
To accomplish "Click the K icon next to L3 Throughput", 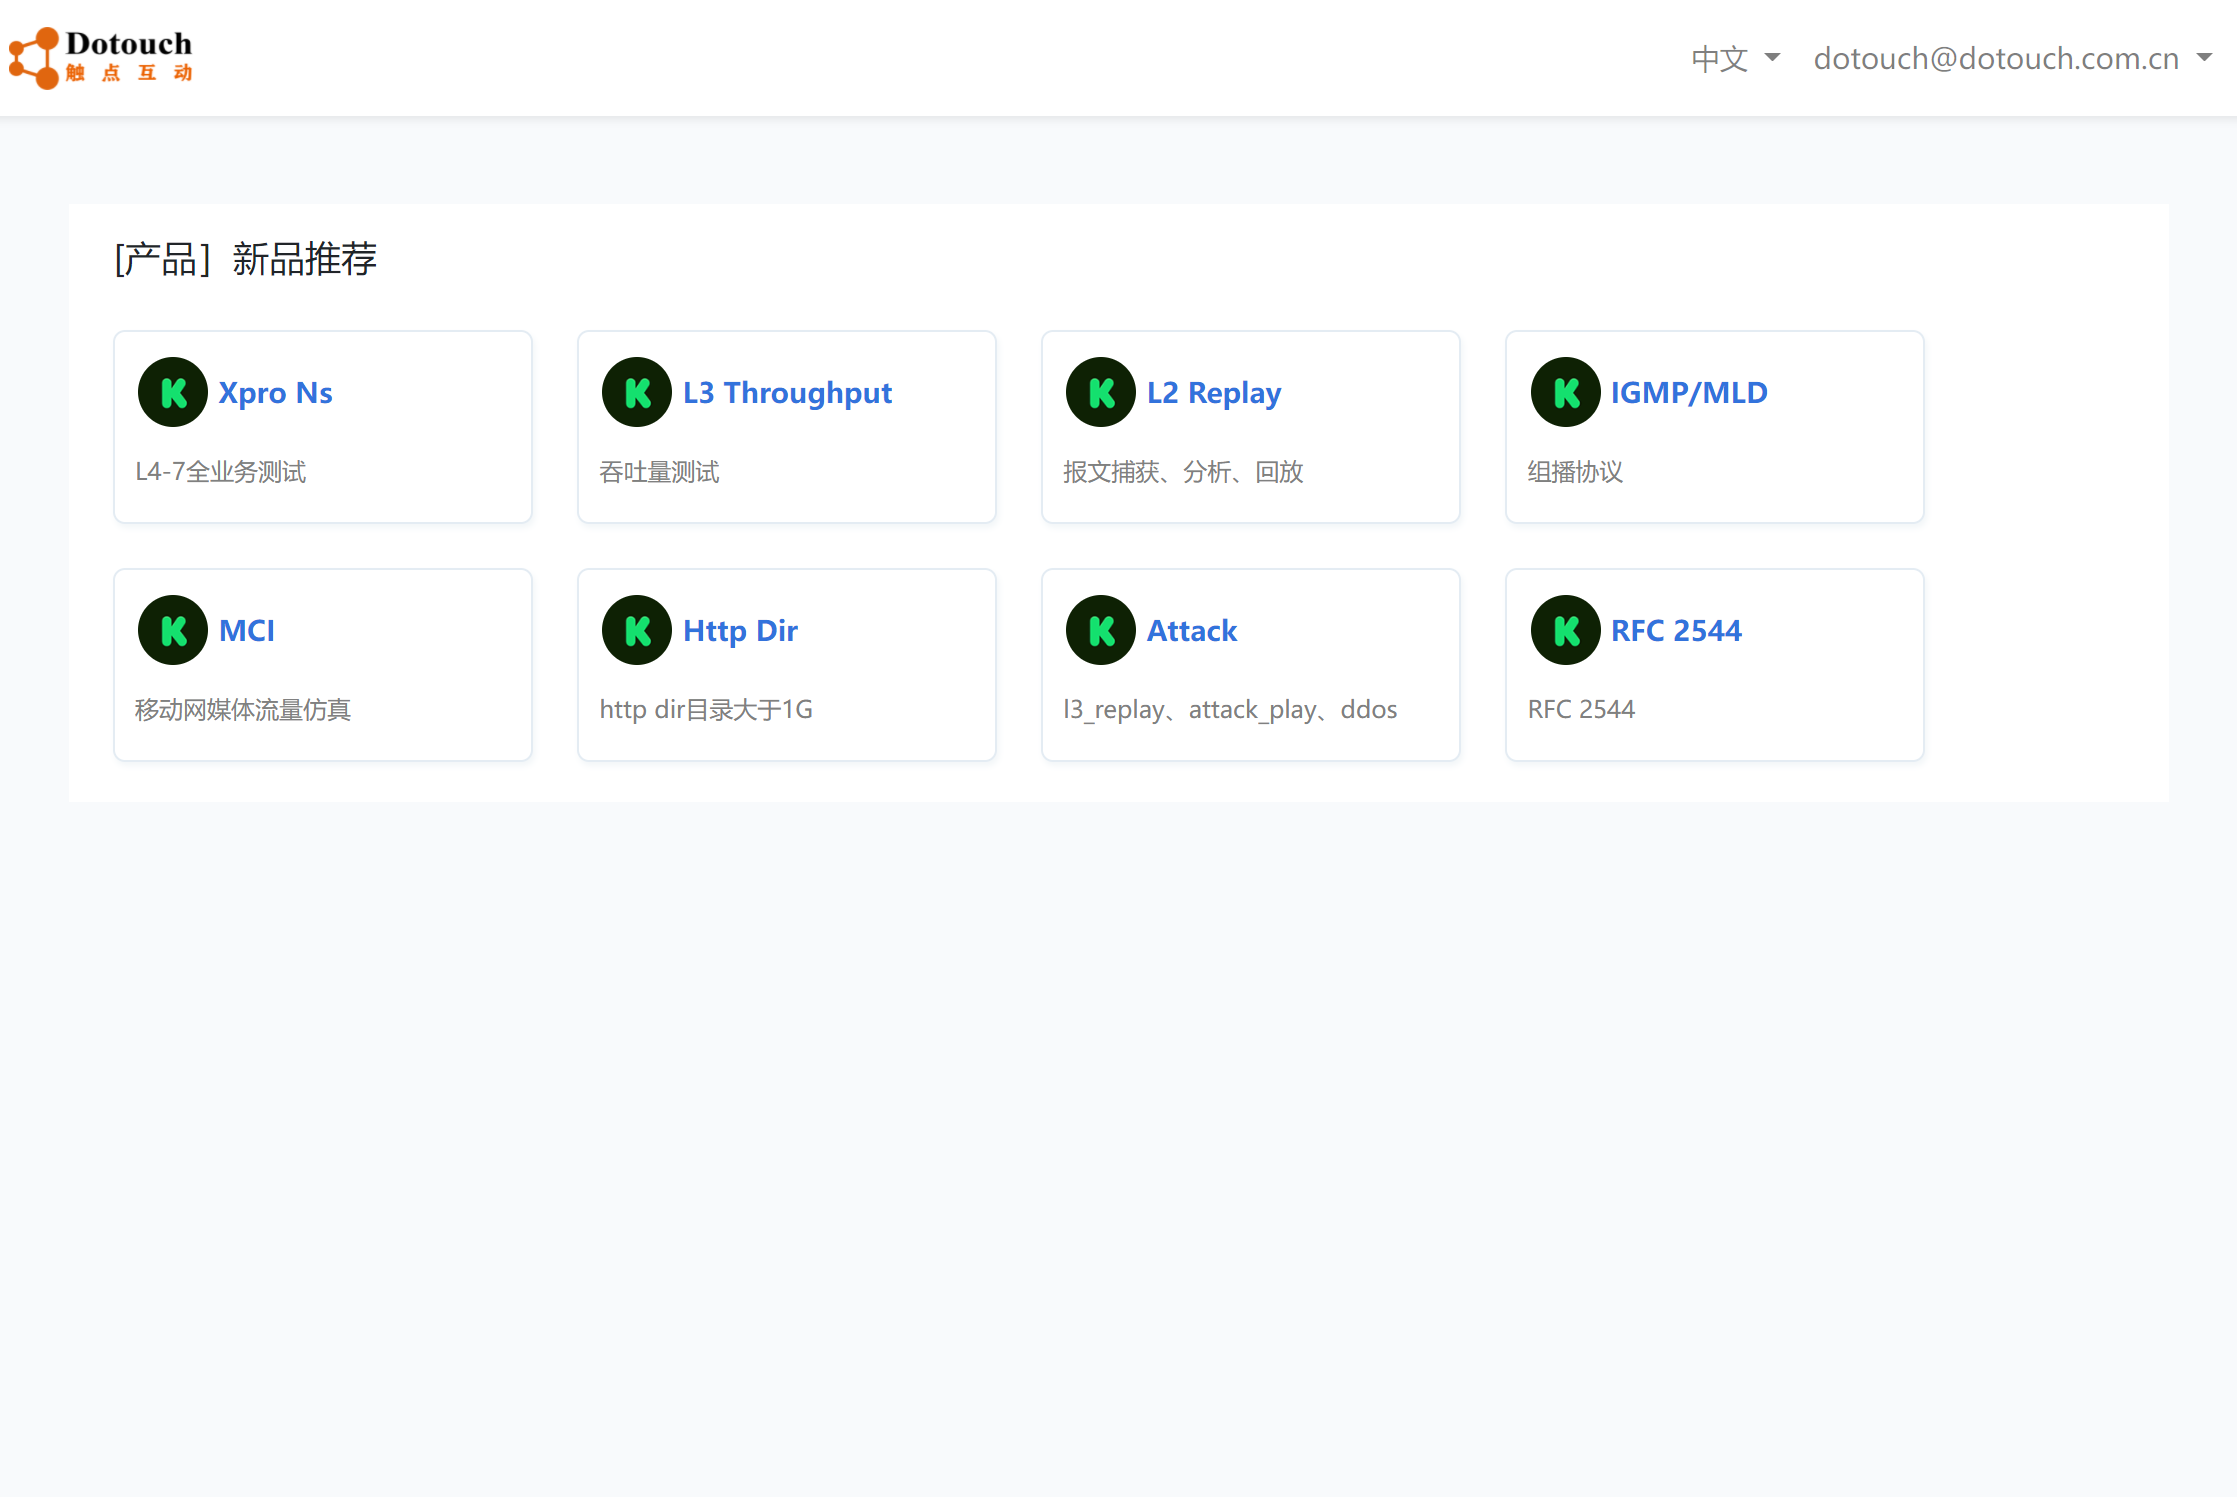I will 637,392.
